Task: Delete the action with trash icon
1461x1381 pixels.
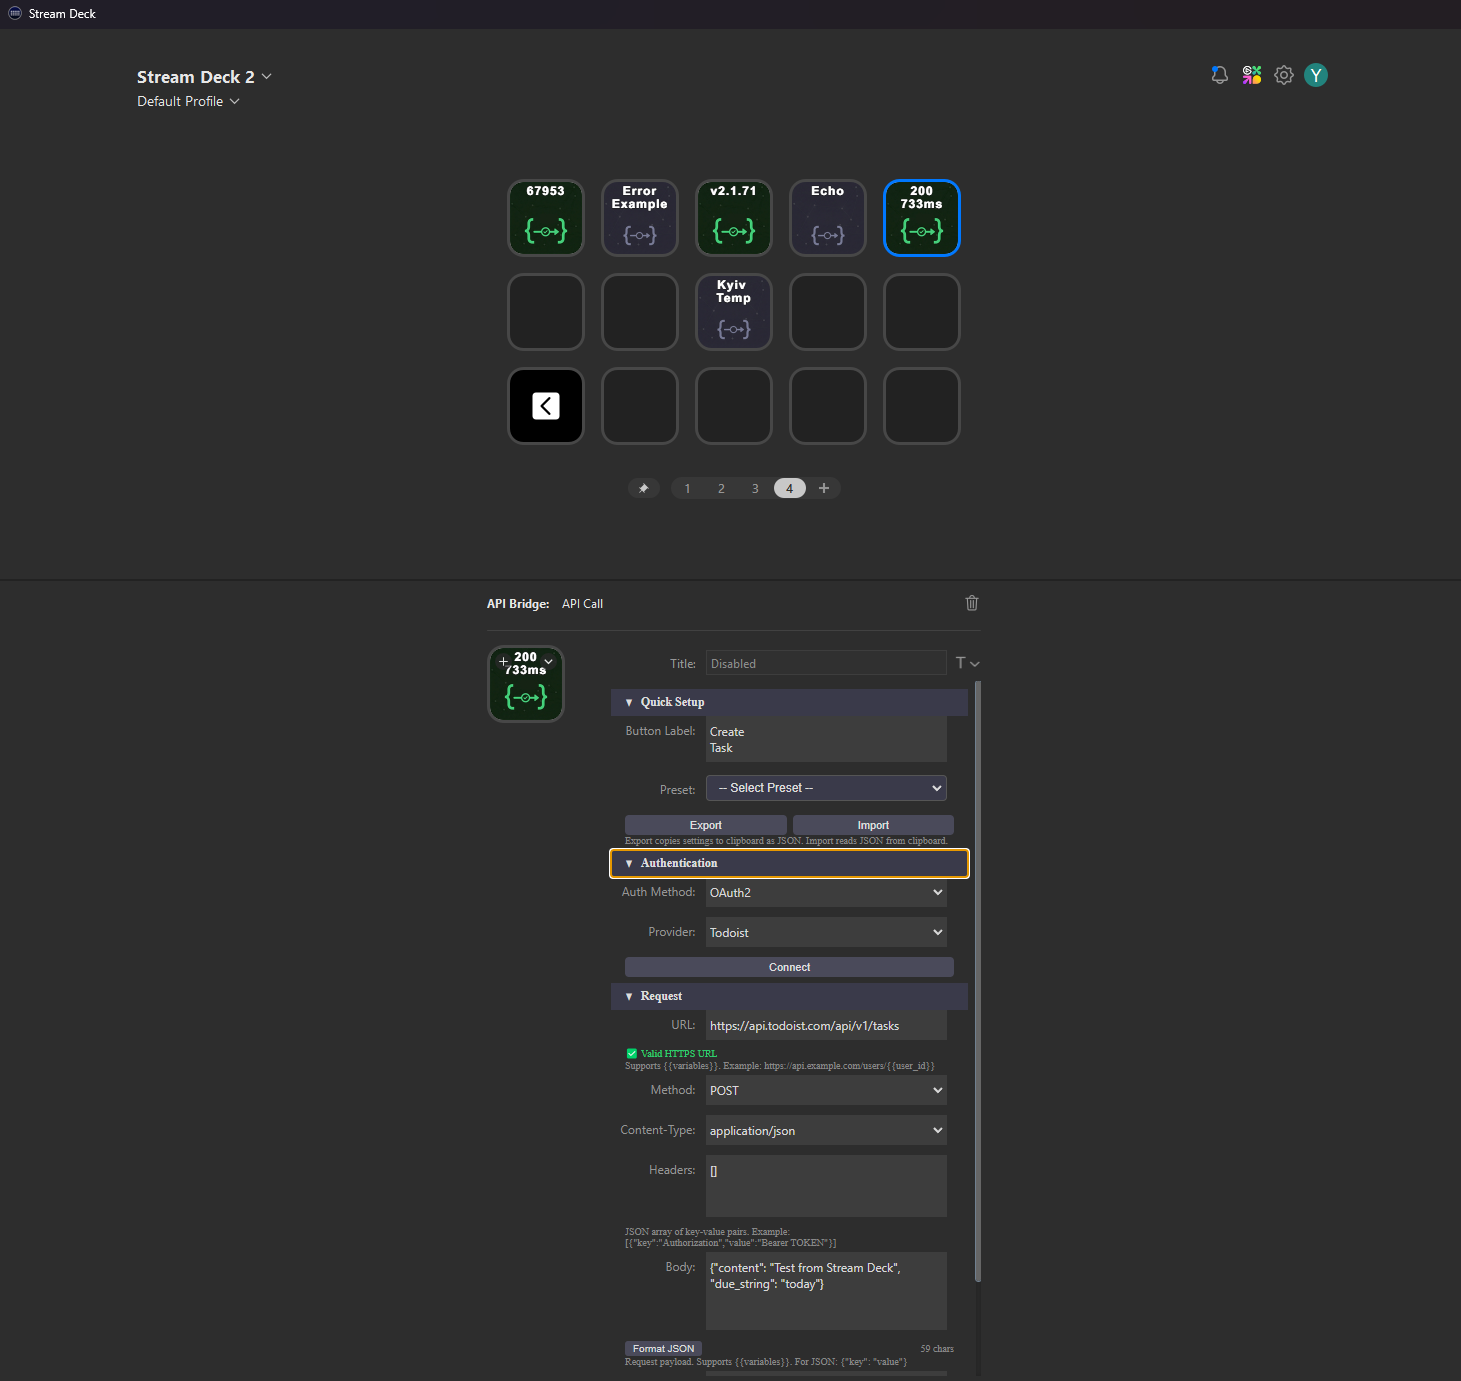Action: point(972,603)
